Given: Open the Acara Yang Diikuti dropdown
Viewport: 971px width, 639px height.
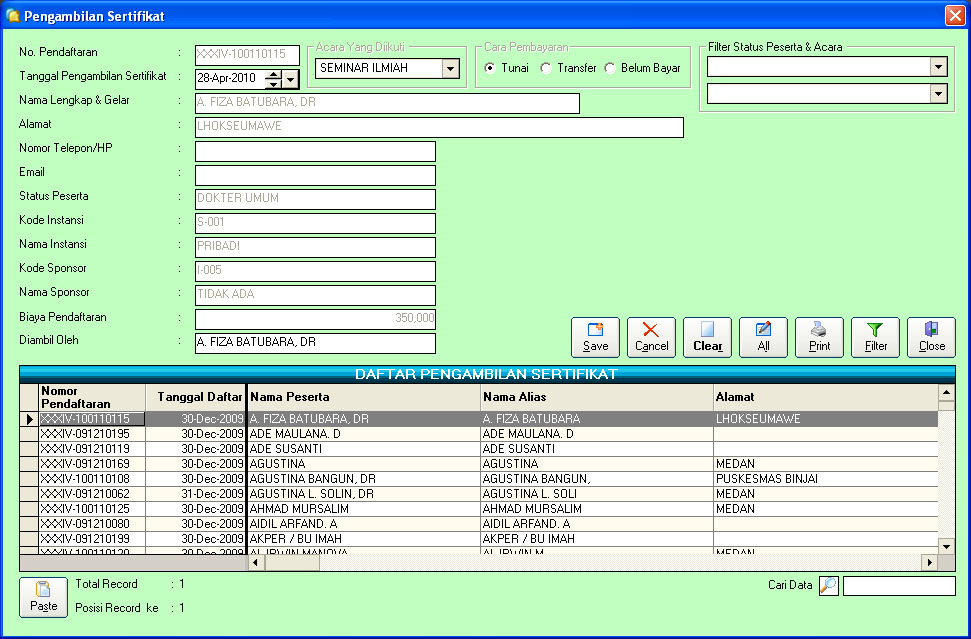Looking at the screenshot, I should (x=450, y=68).
